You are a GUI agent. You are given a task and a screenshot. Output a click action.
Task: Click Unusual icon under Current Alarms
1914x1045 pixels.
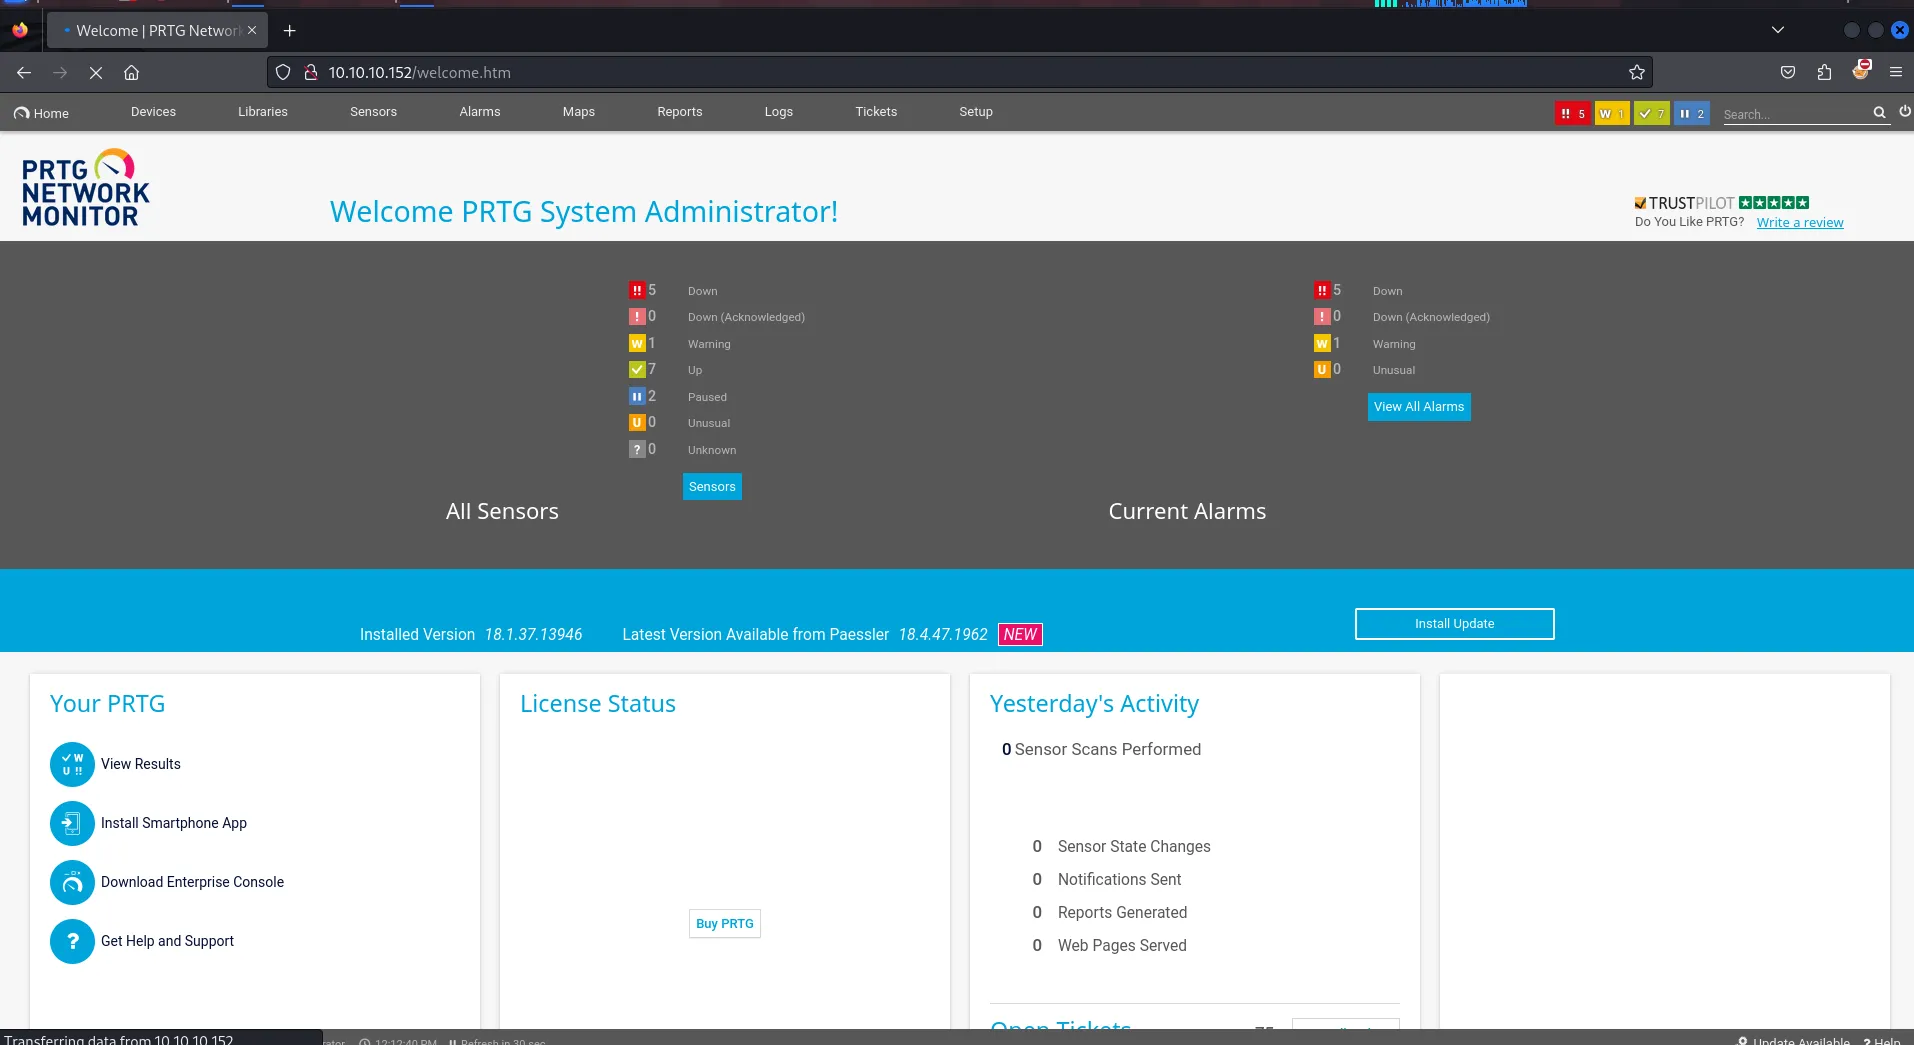(1322, 370)
